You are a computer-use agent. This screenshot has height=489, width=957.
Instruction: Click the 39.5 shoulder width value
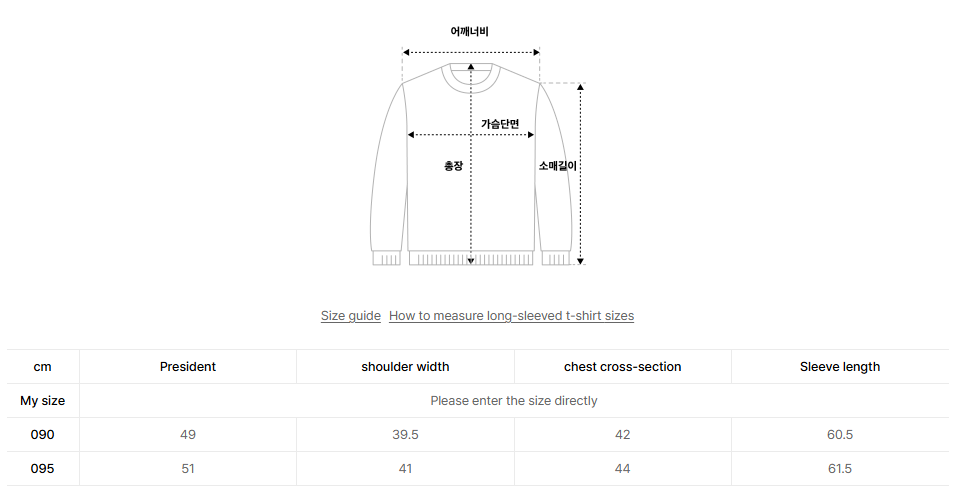click(405, 435)
